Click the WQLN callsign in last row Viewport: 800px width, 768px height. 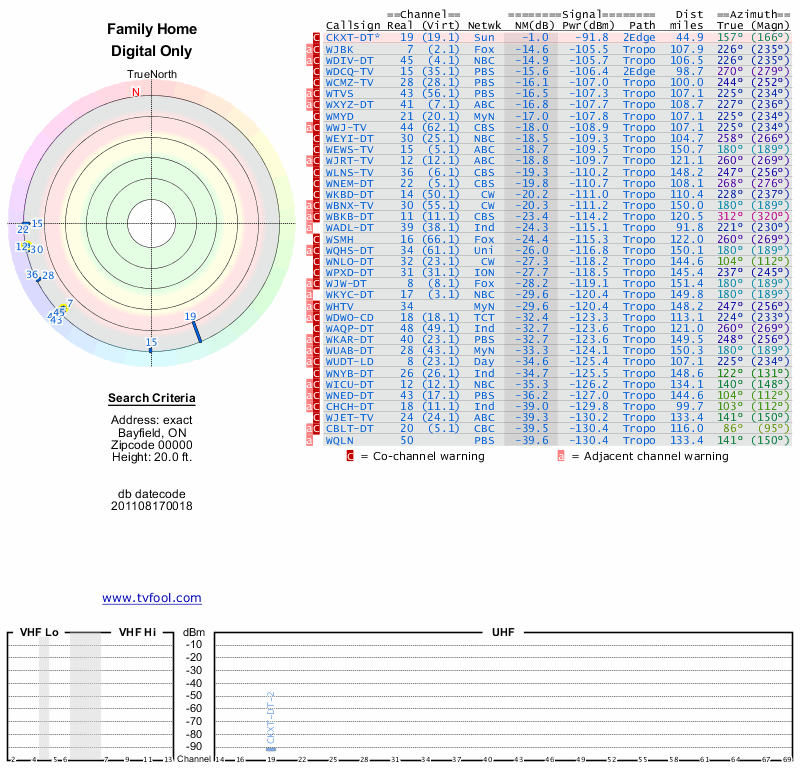tap(340, 440)
